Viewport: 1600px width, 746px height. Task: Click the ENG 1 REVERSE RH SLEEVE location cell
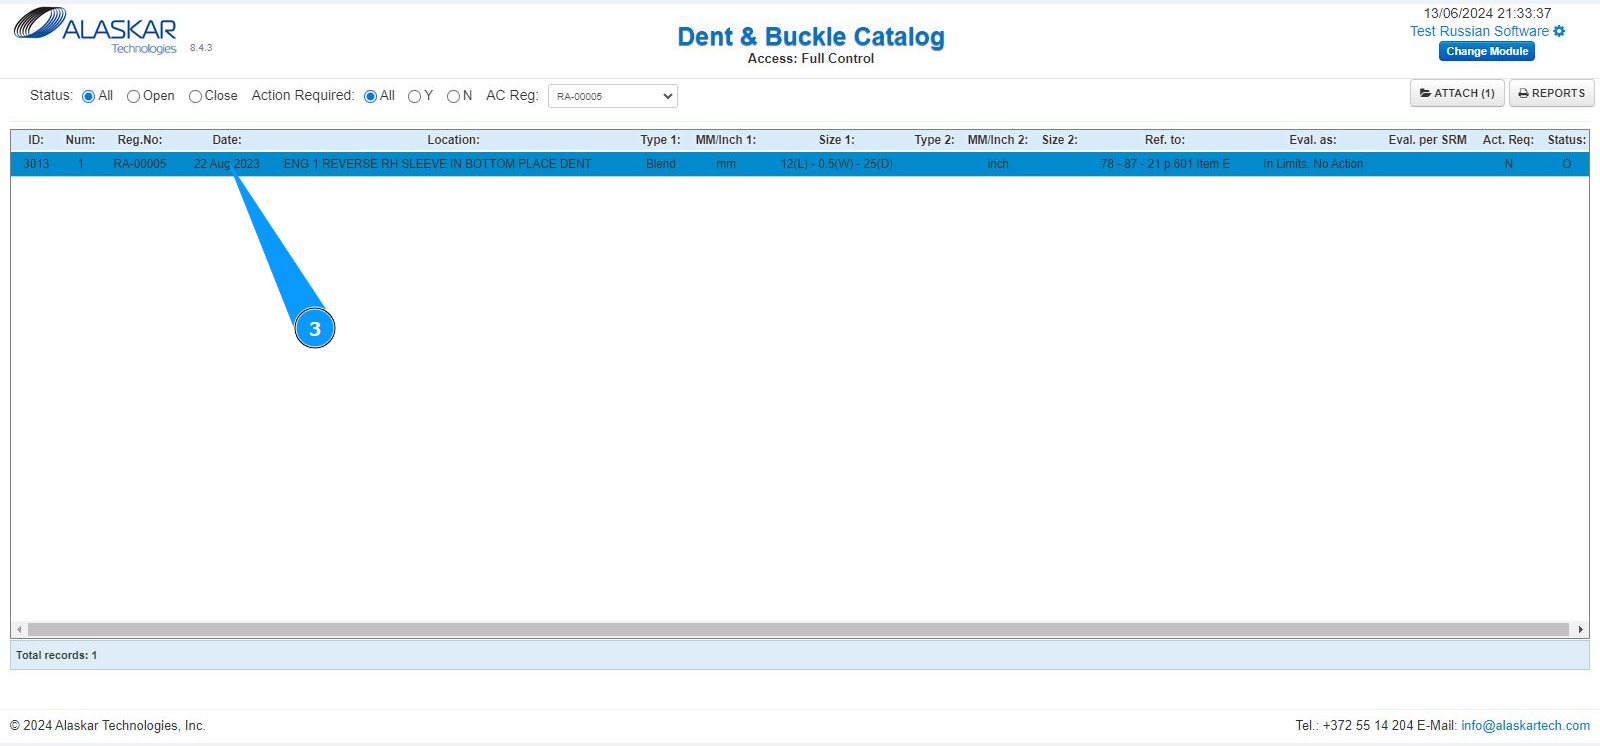437,164
